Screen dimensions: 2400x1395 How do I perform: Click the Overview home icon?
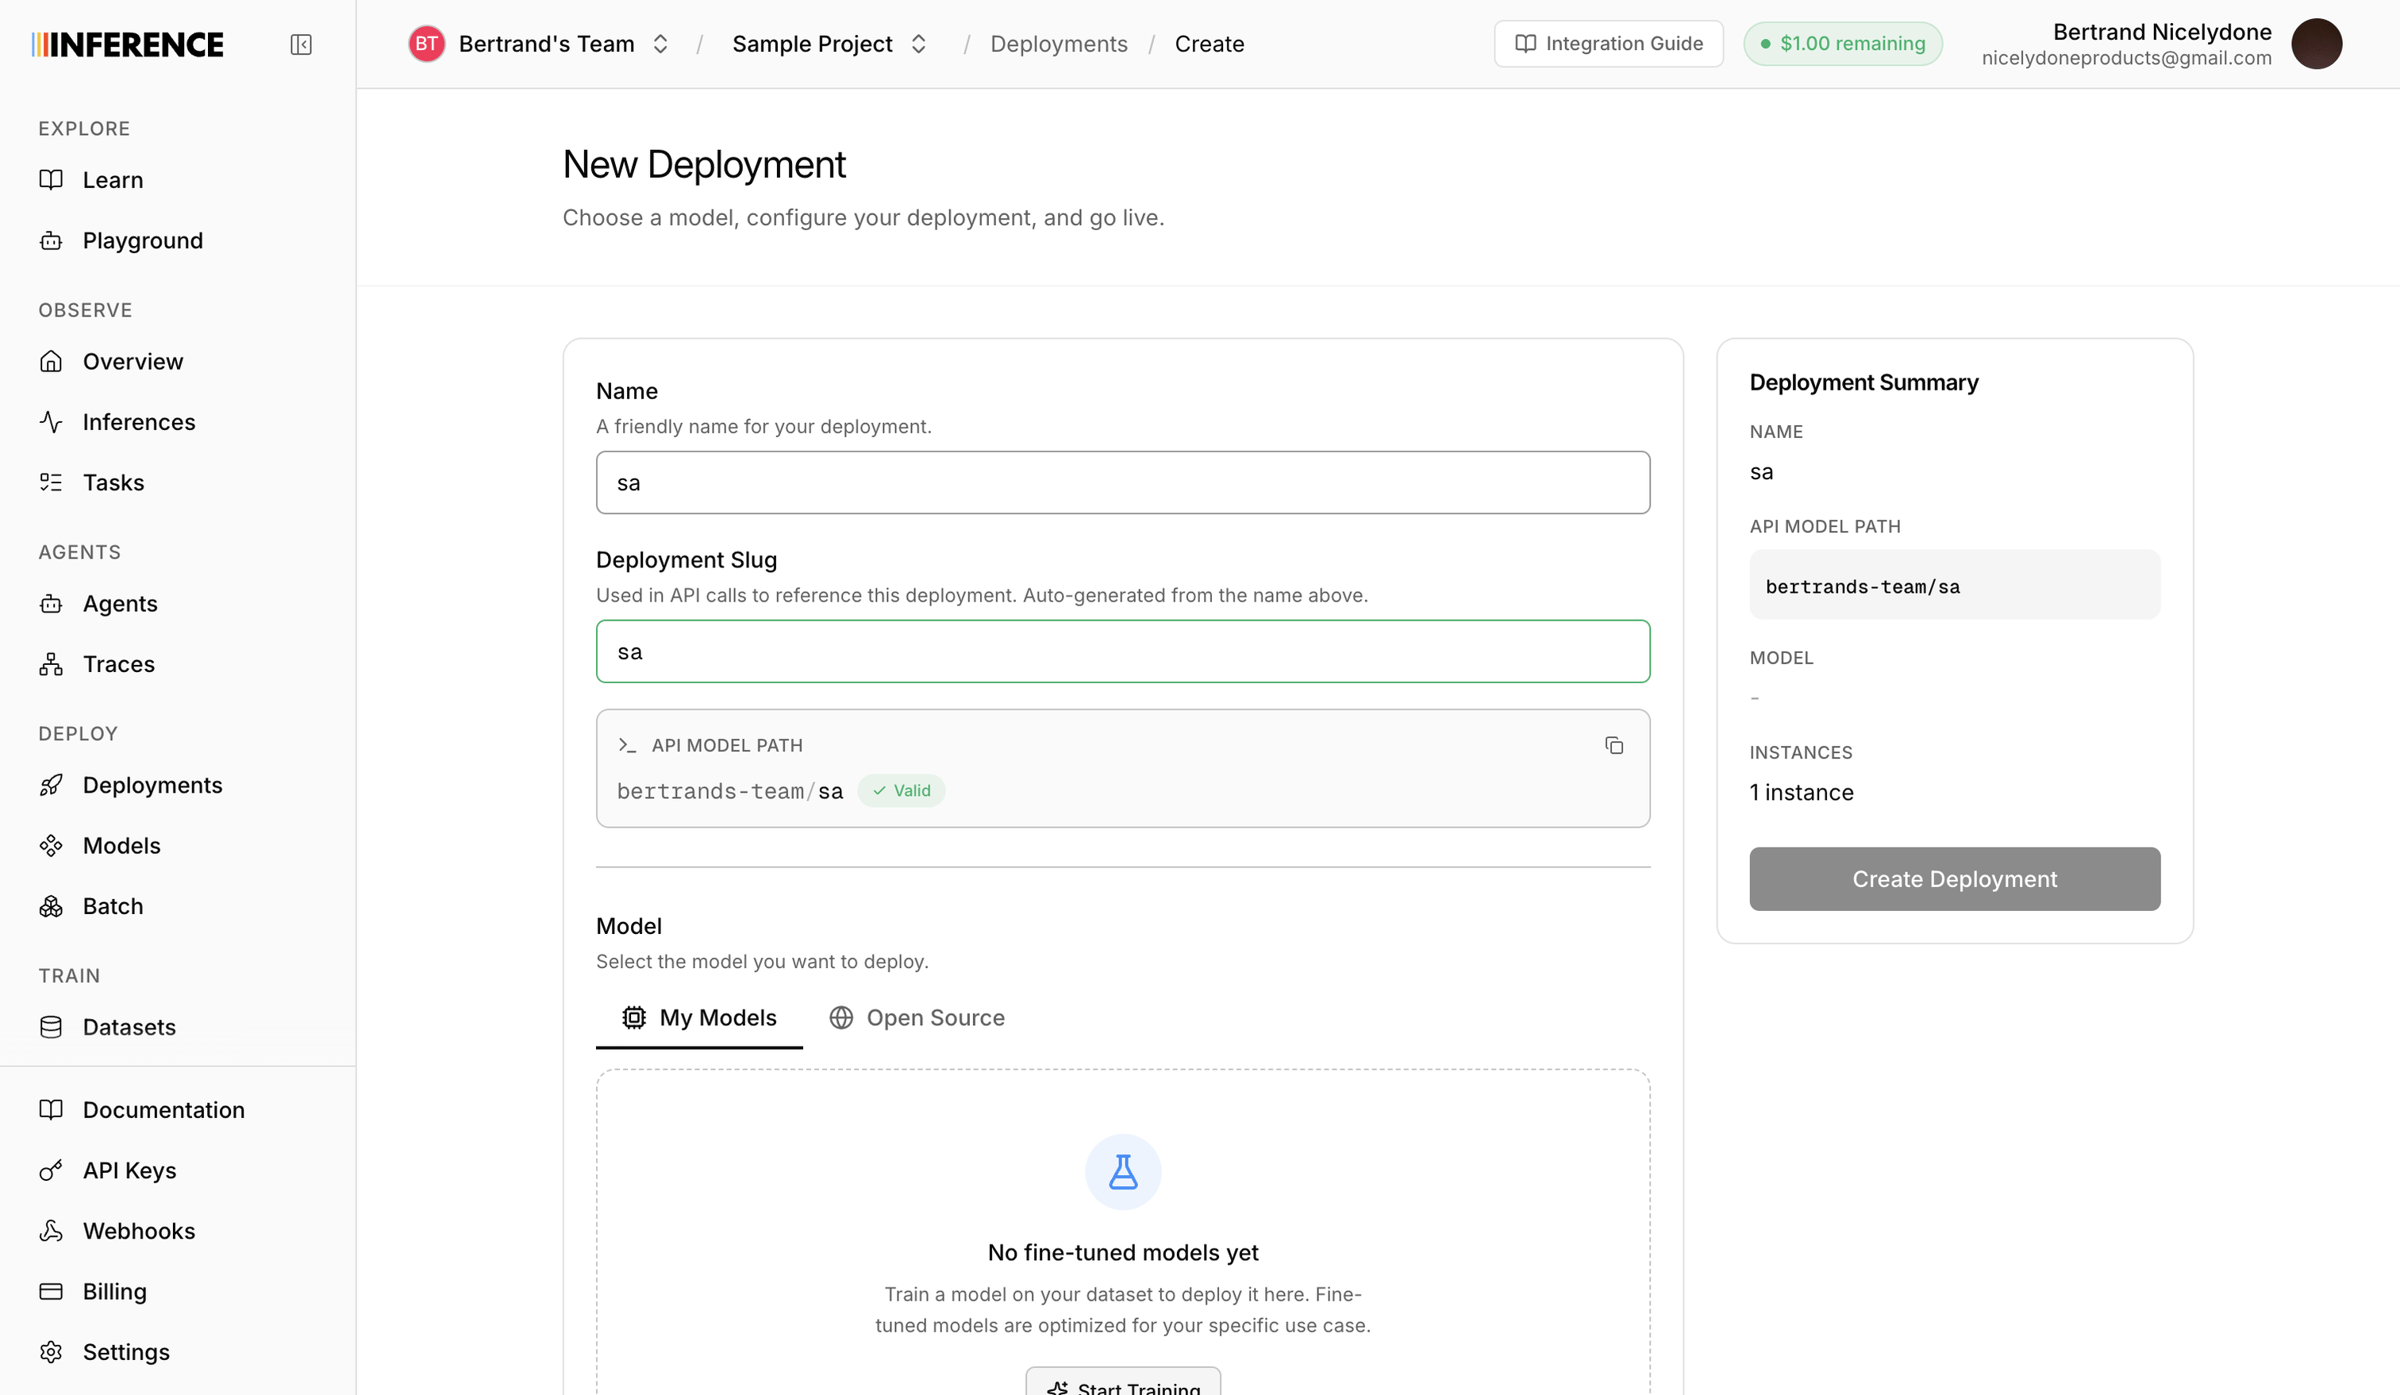tap(51, 361)
